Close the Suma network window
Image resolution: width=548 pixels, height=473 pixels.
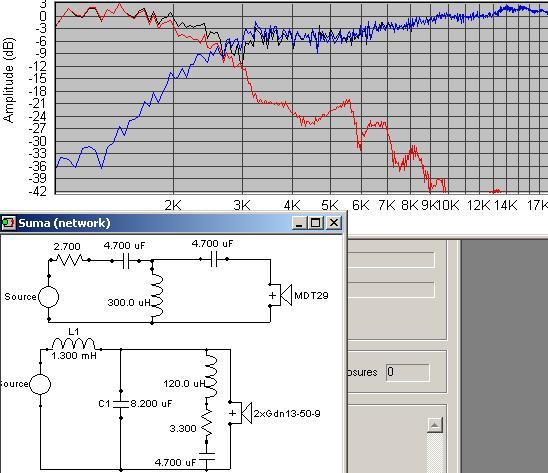[334, 223]
